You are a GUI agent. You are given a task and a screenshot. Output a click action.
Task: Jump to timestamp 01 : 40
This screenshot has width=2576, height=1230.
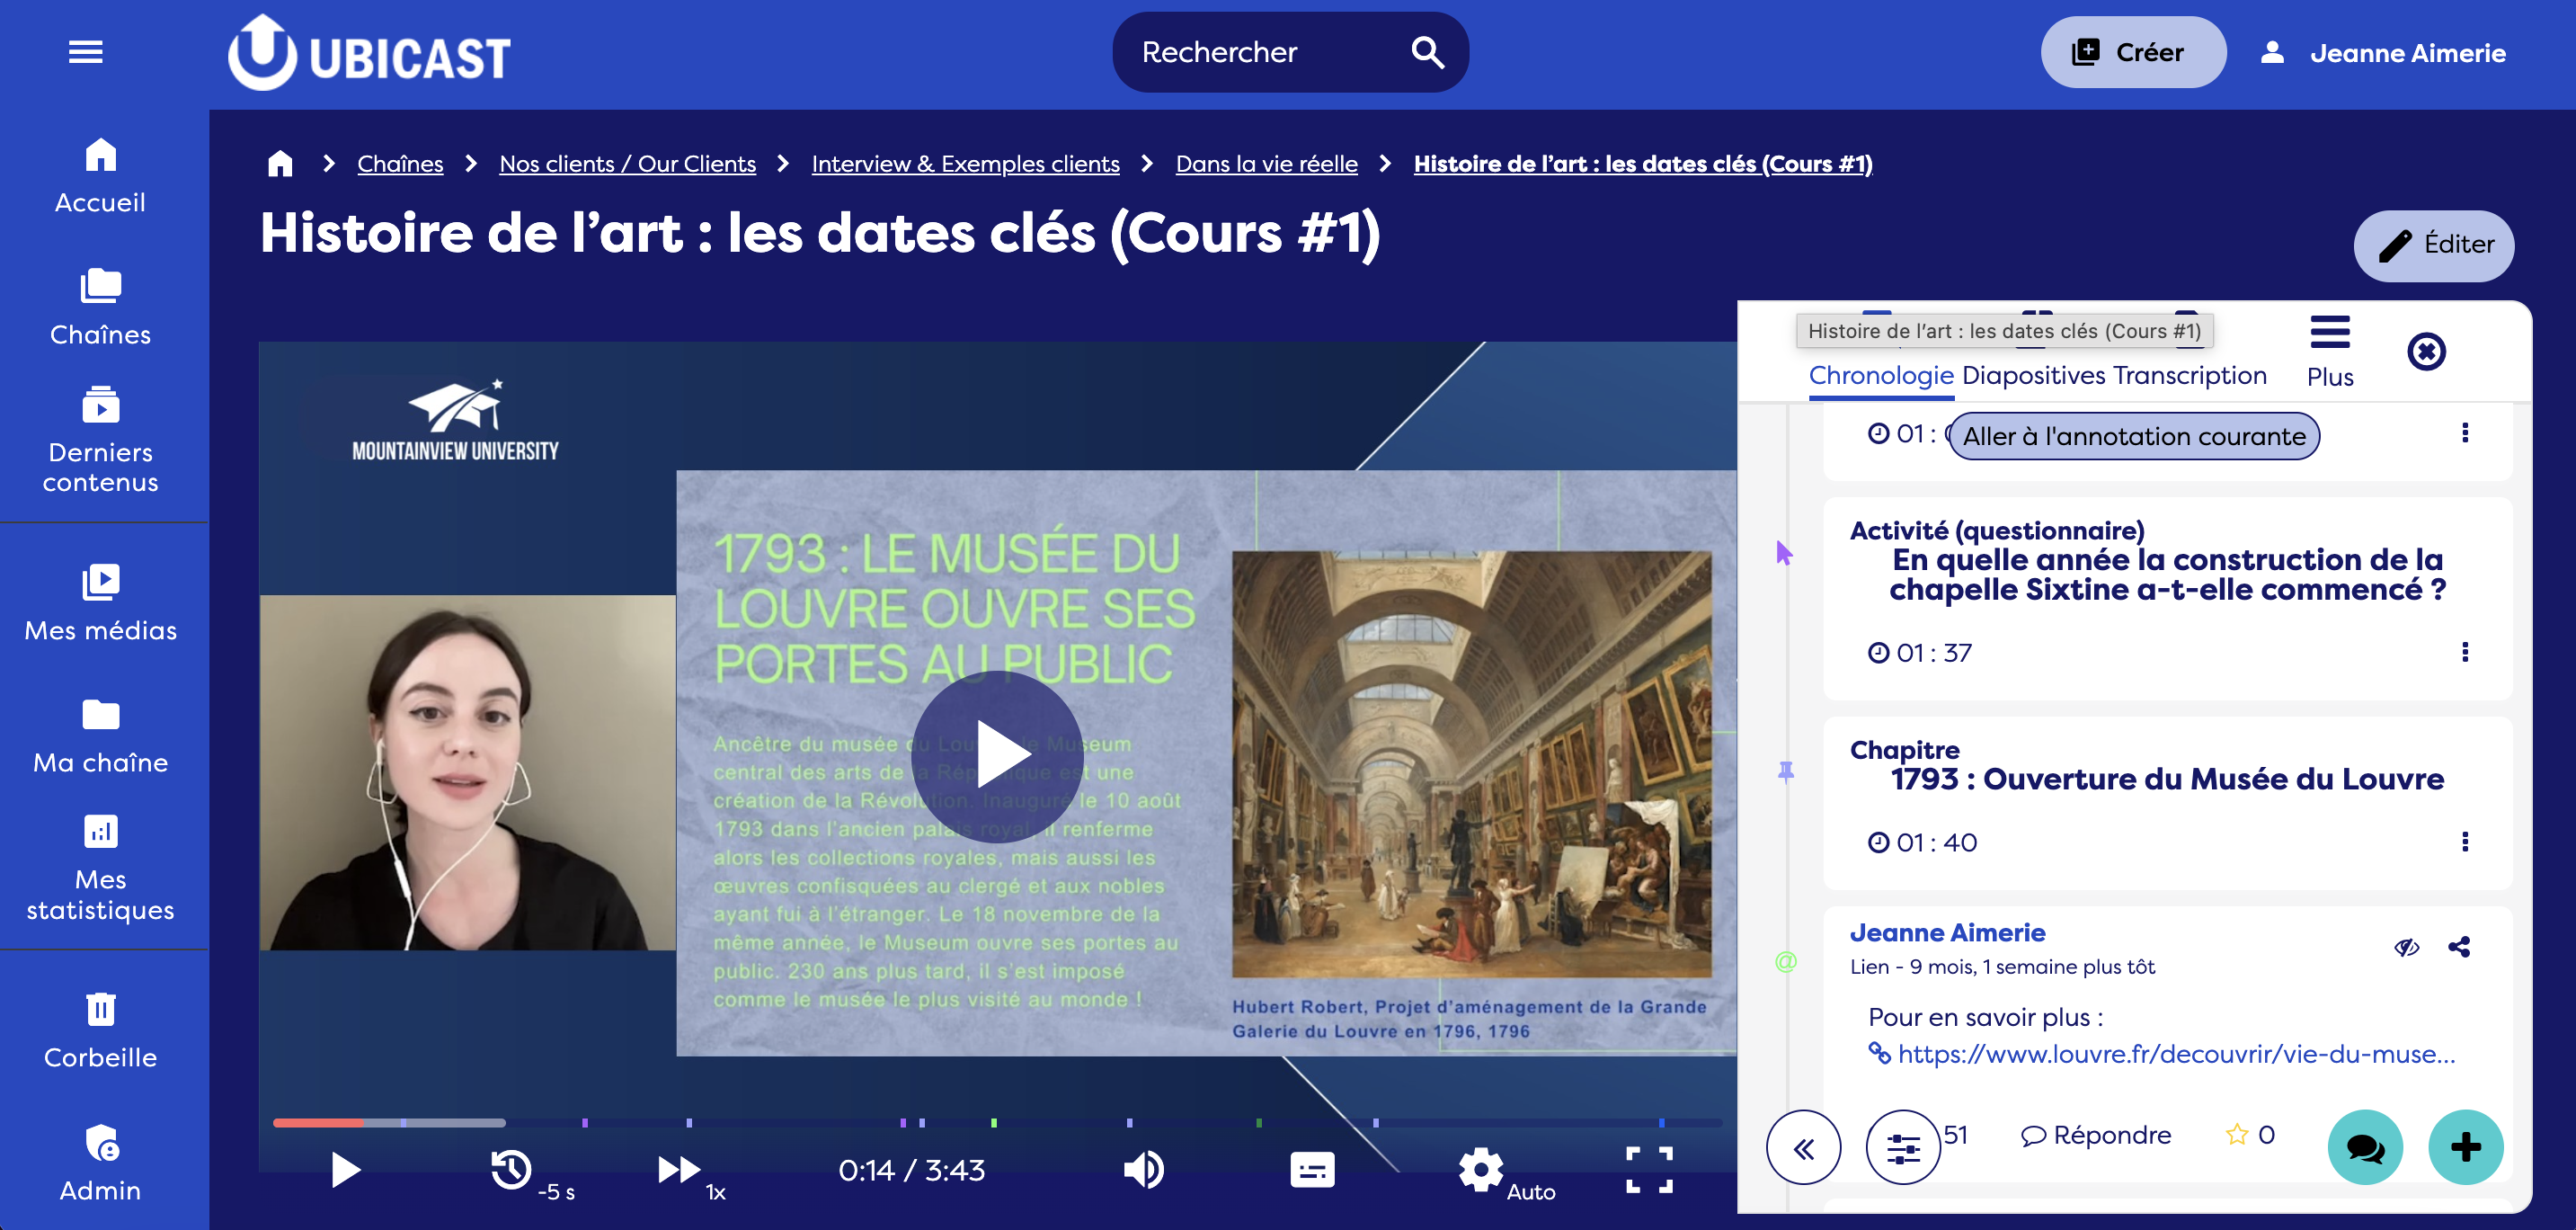(x=1922, y=843)
